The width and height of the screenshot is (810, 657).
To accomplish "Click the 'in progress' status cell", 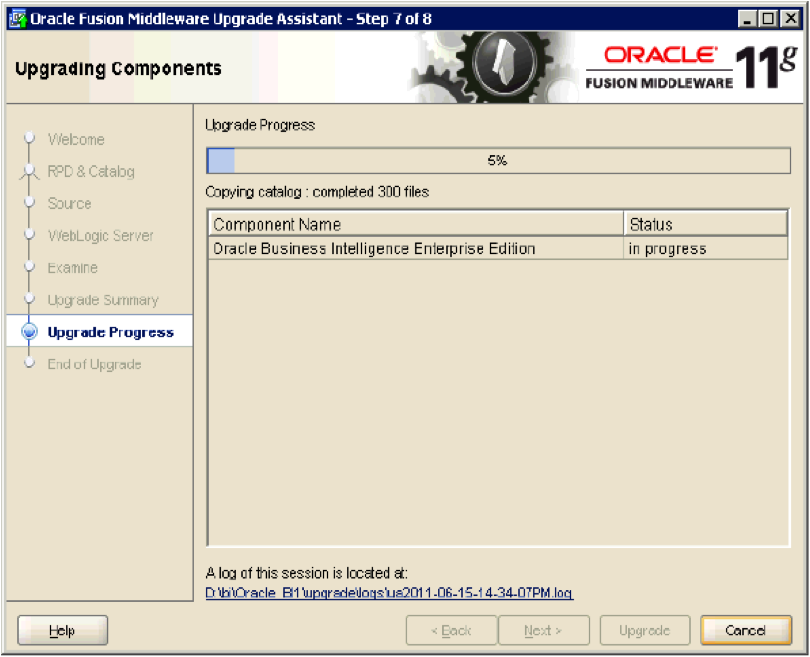I will click(x=706, y=248).
